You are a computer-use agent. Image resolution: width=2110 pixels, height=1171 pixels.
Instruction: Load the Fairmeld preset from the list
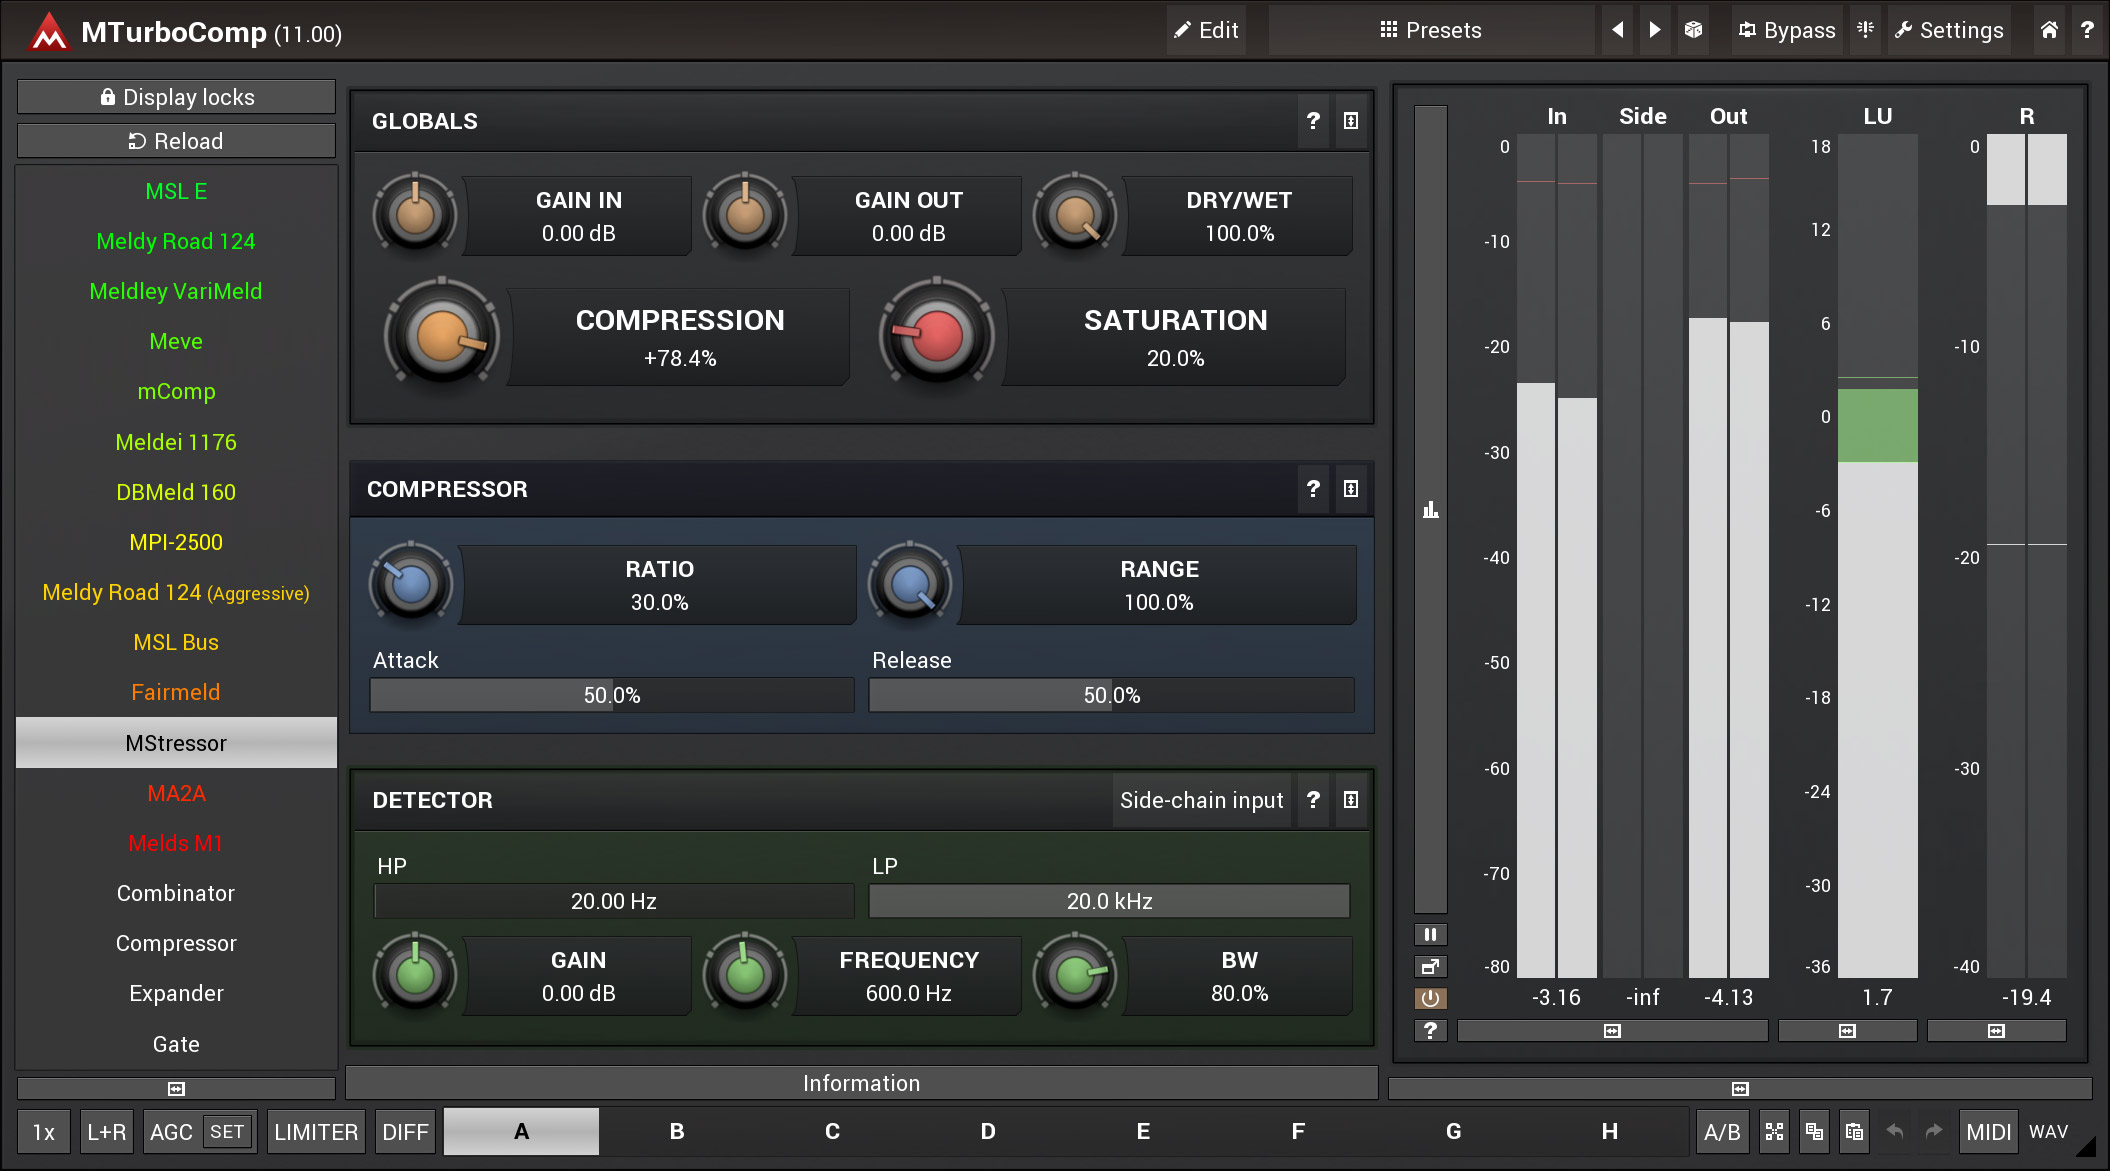click(x=176, y=692)
